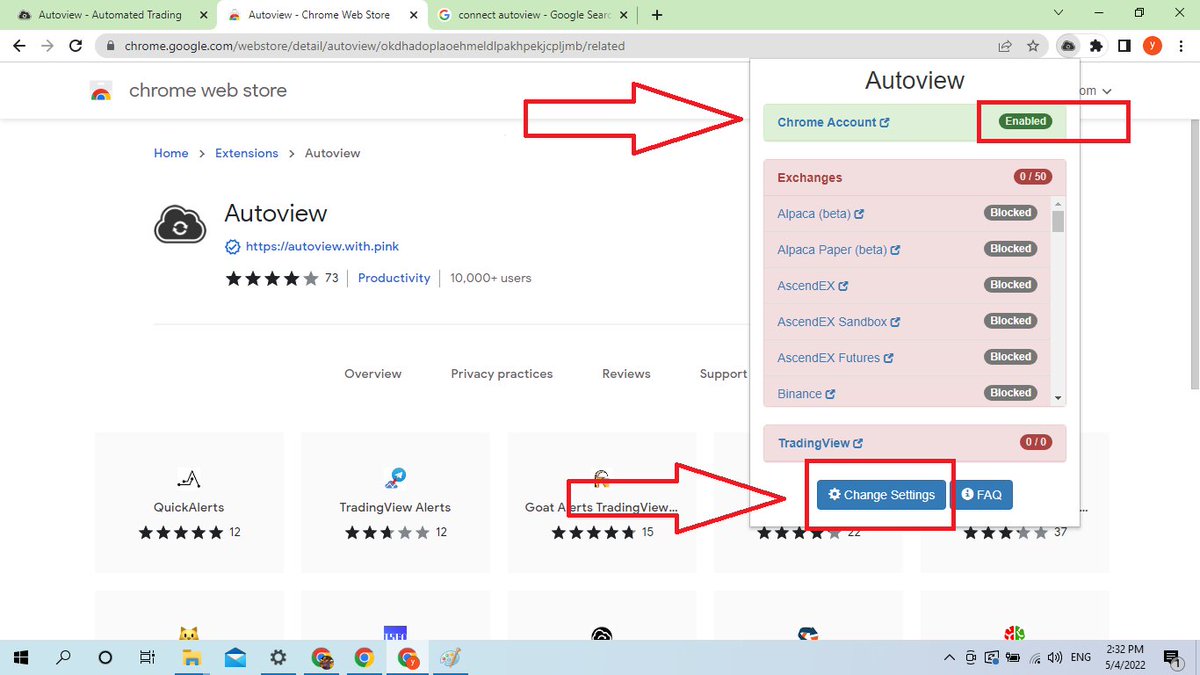Open the AscendEX Sandbox exchange link

point(838,322)
